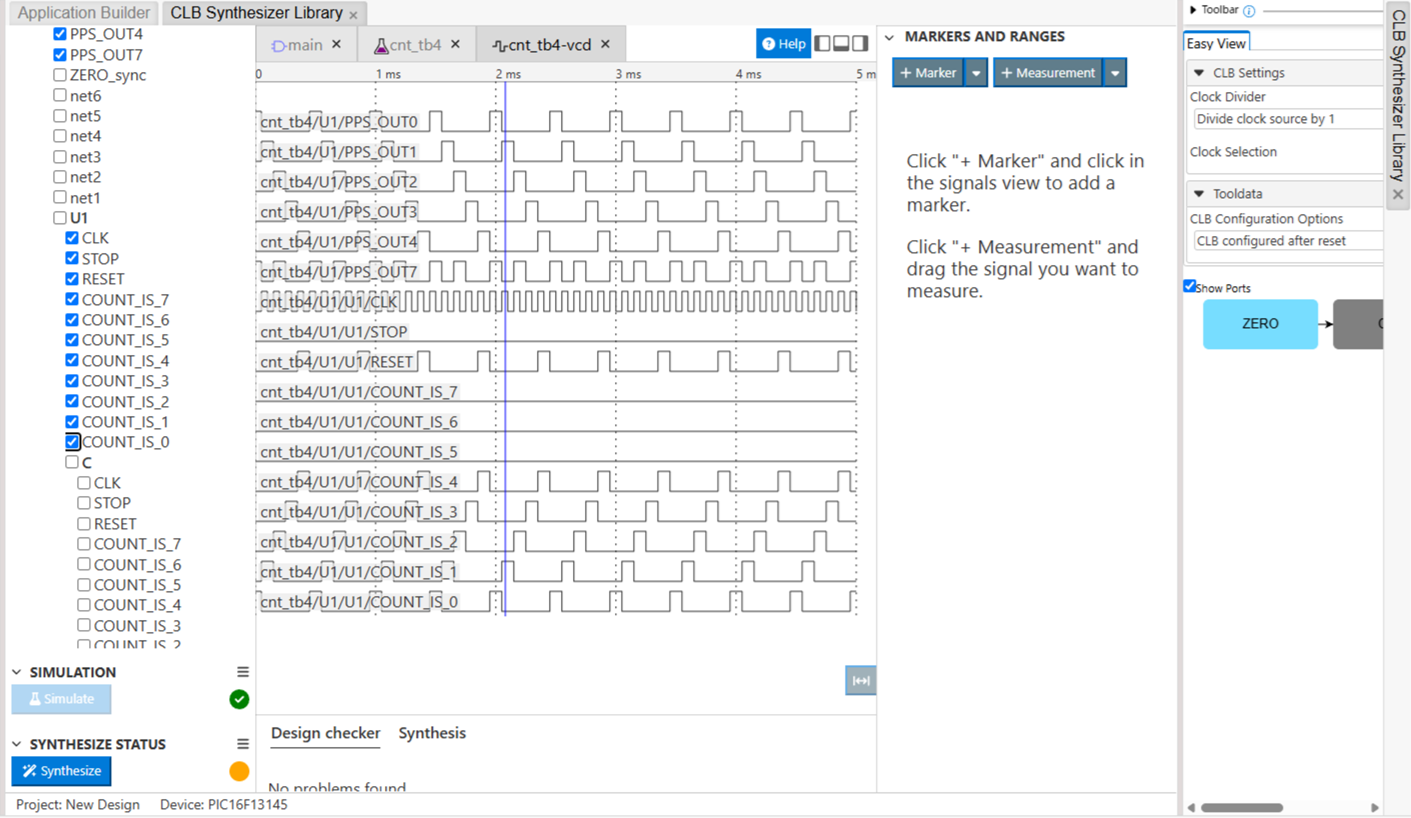
Task: Click the cnt_tb4/U1/U1/CLK waveform label
Action: click(x=329, y=302)
